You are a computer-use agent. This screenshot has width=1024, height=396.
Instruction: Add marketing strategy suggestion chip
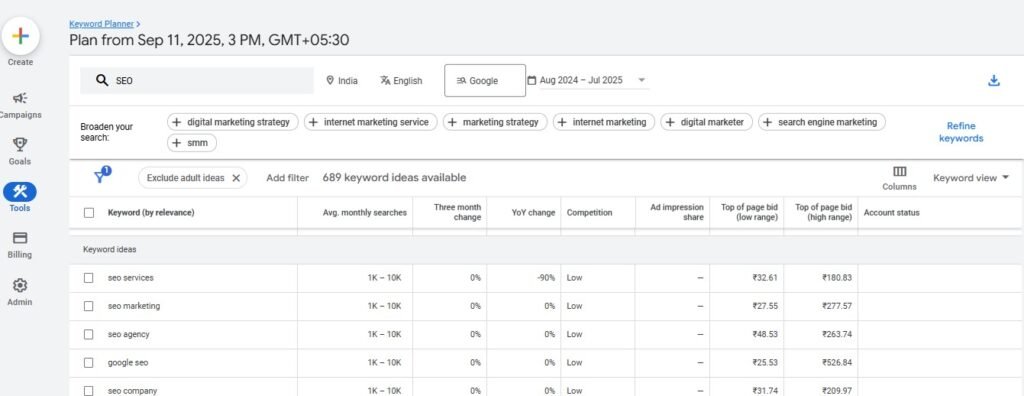(495, 122)
